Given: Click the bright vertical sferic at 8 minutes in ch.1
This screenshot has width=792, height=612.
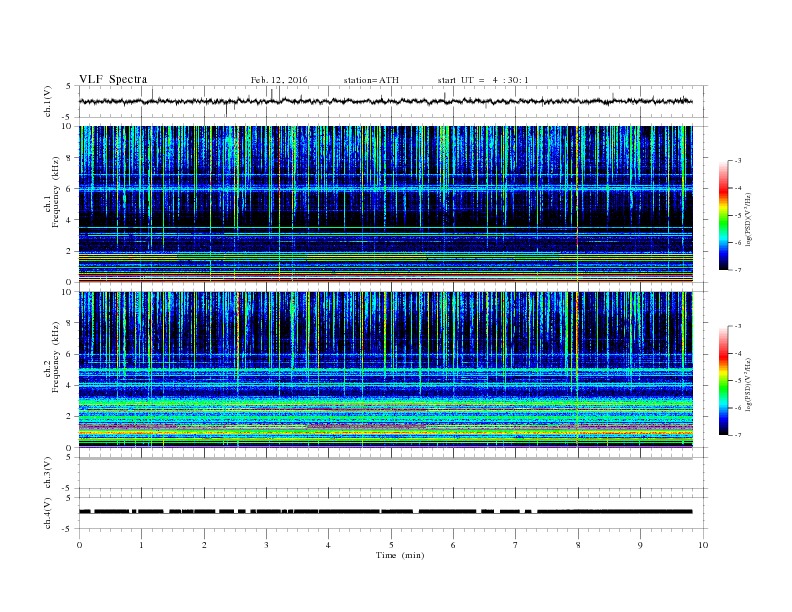Looking at the screenshot, I should [576, 204].
